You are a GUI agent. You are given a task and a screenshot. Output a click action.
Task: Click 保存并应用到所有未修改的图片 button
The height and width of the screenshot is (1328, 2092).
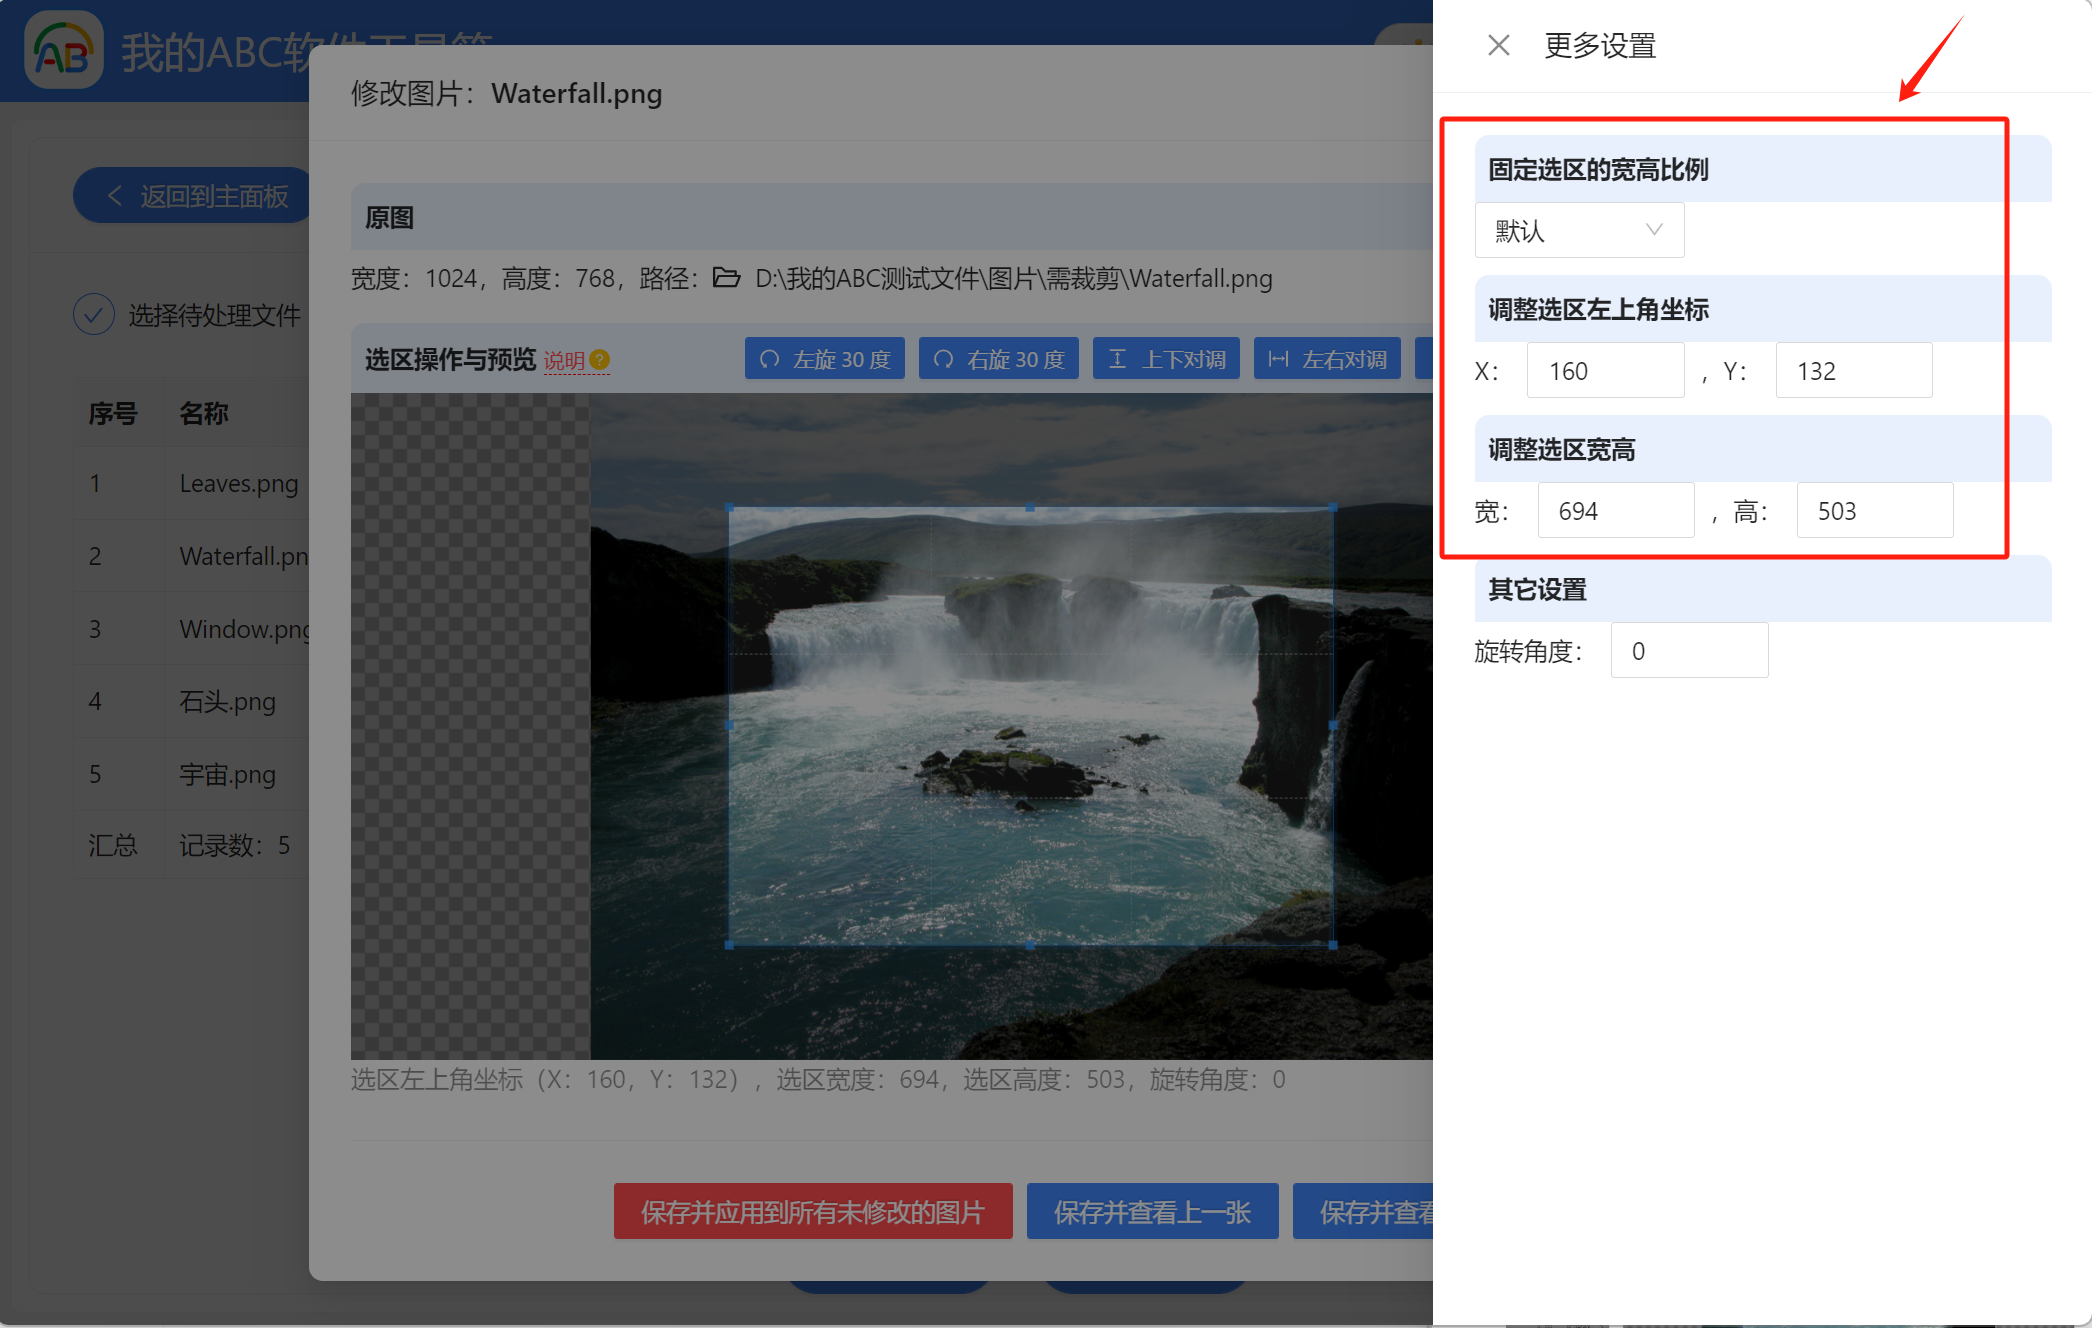(813, 1212)
